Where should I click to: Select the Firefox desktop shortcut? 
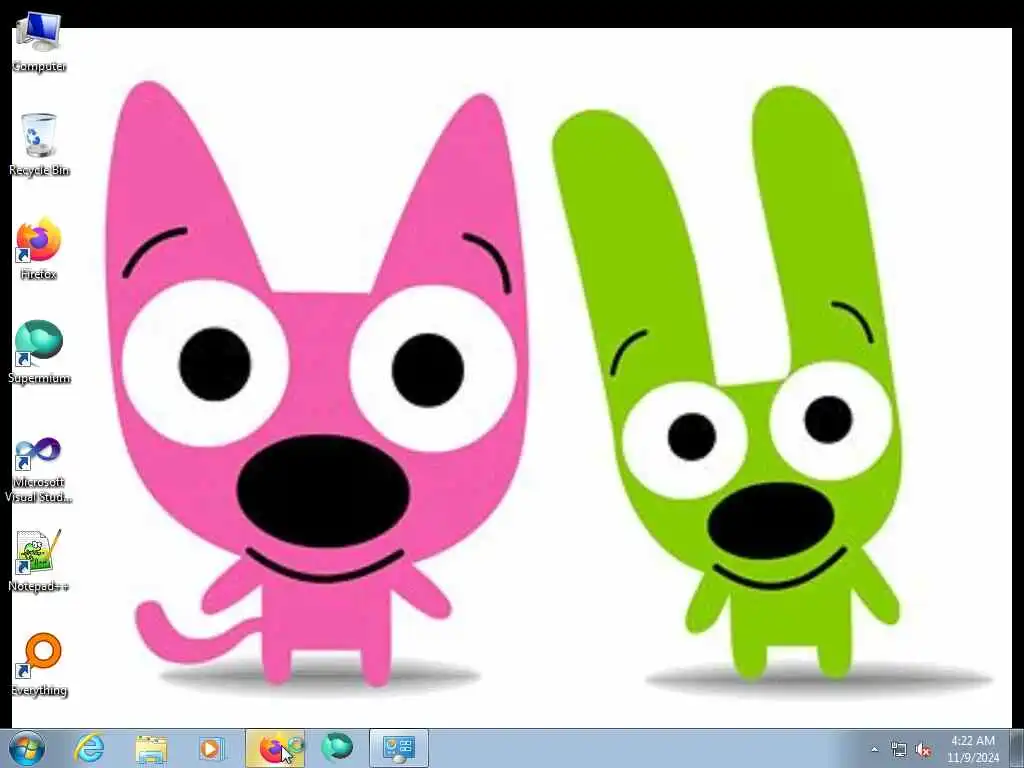coord(39,249)
